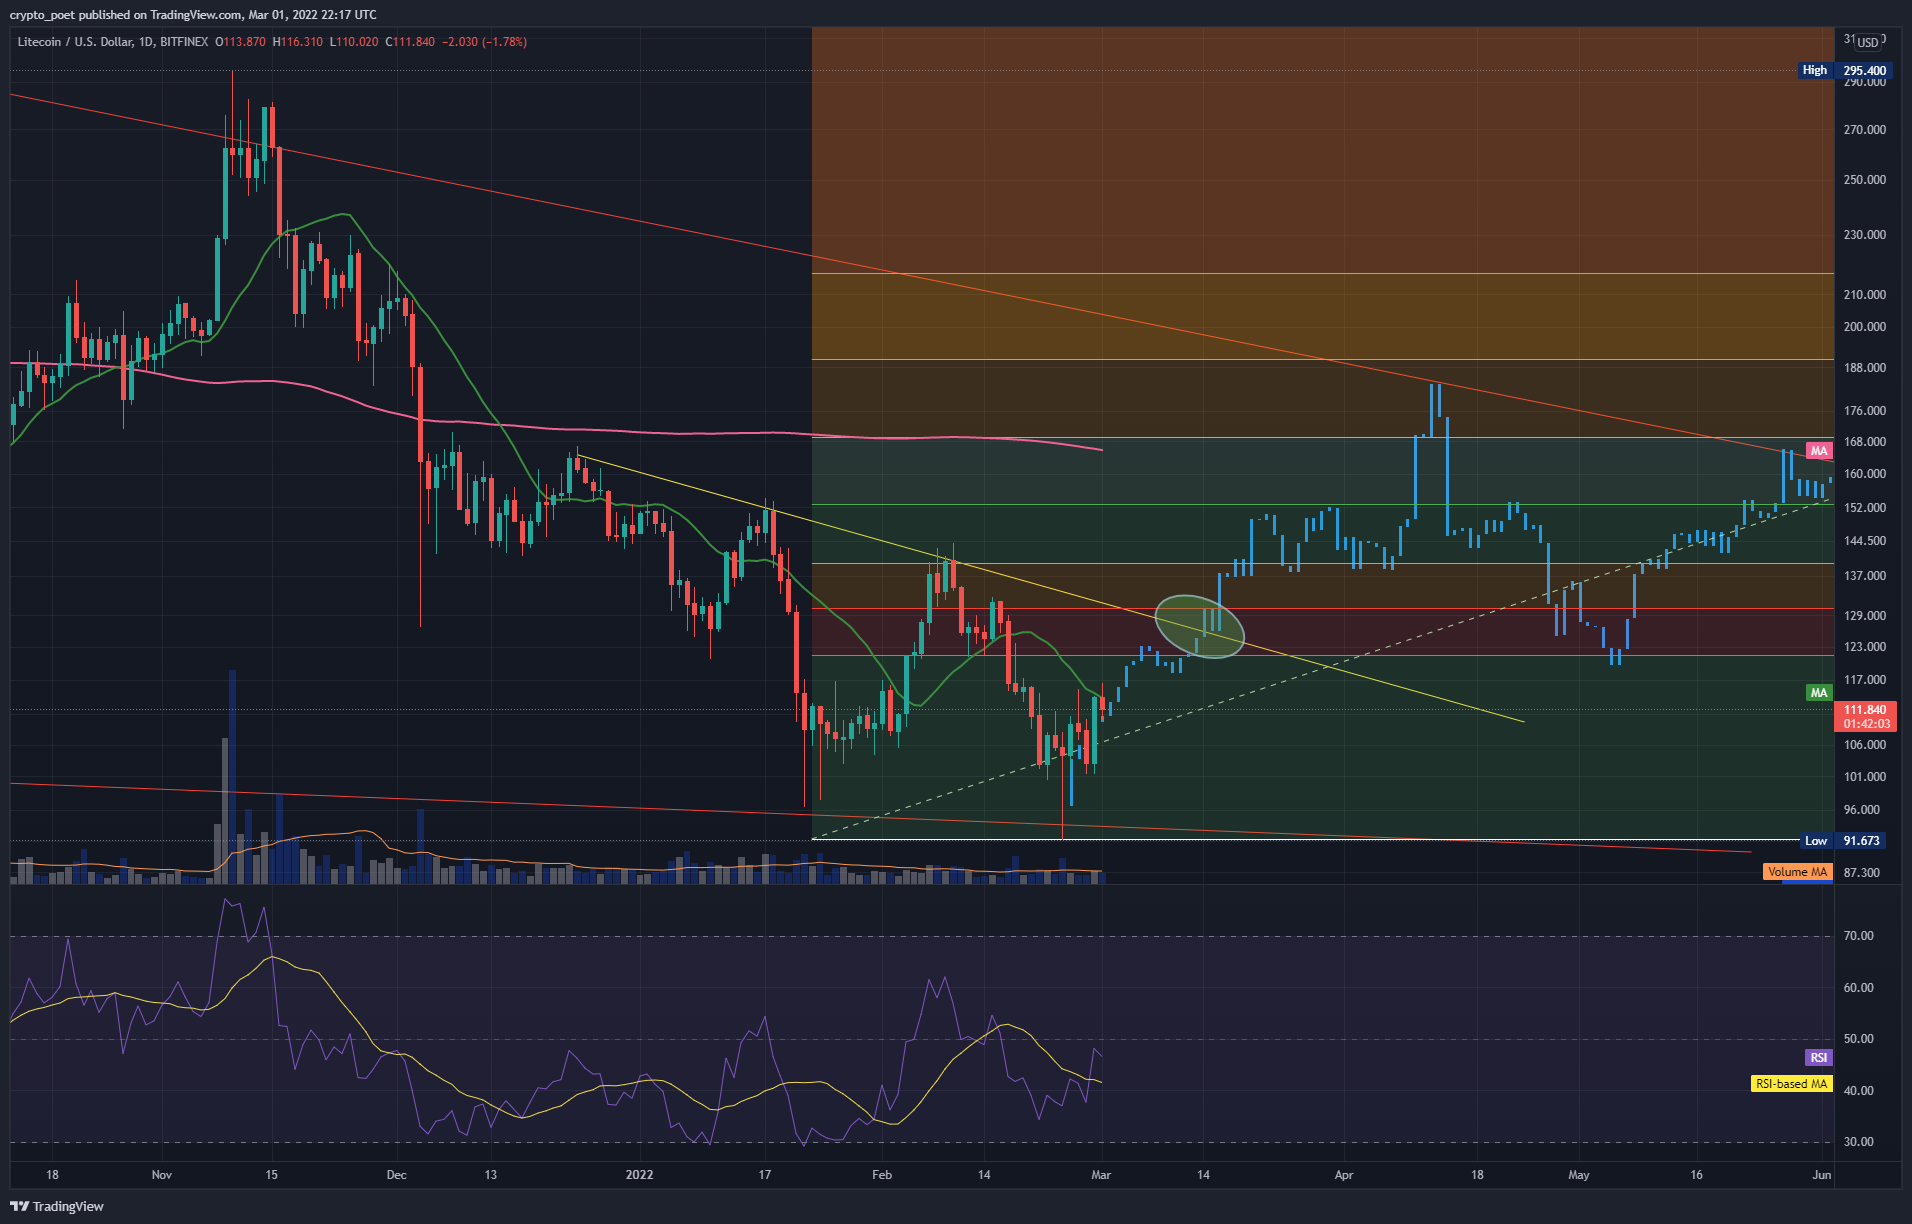Screen dimensions: 1912x1224
Task: Click the countdown timer 01:42:03 under price
Action: coord(1867,724)
